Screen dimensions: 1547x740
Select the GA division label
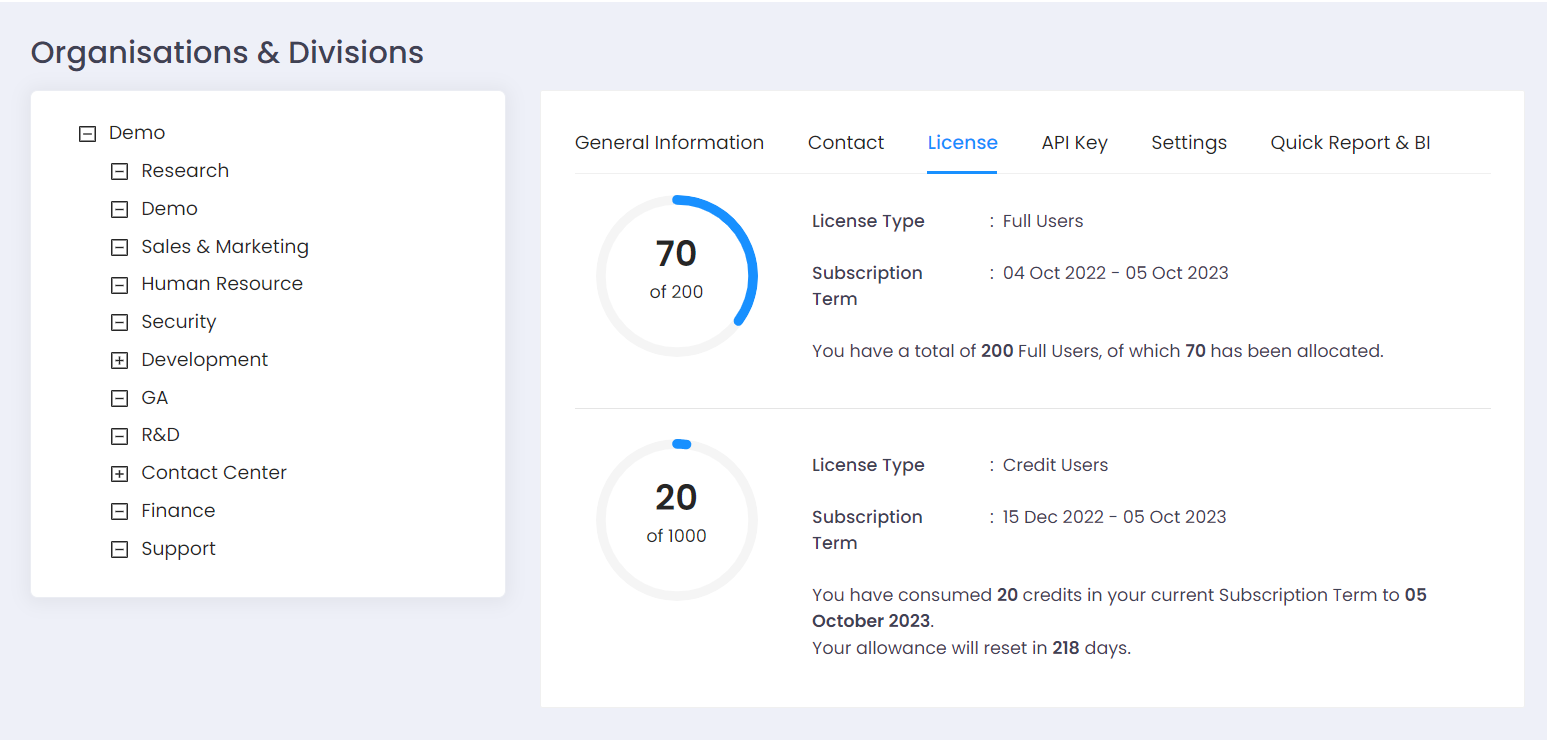(155, 398)
